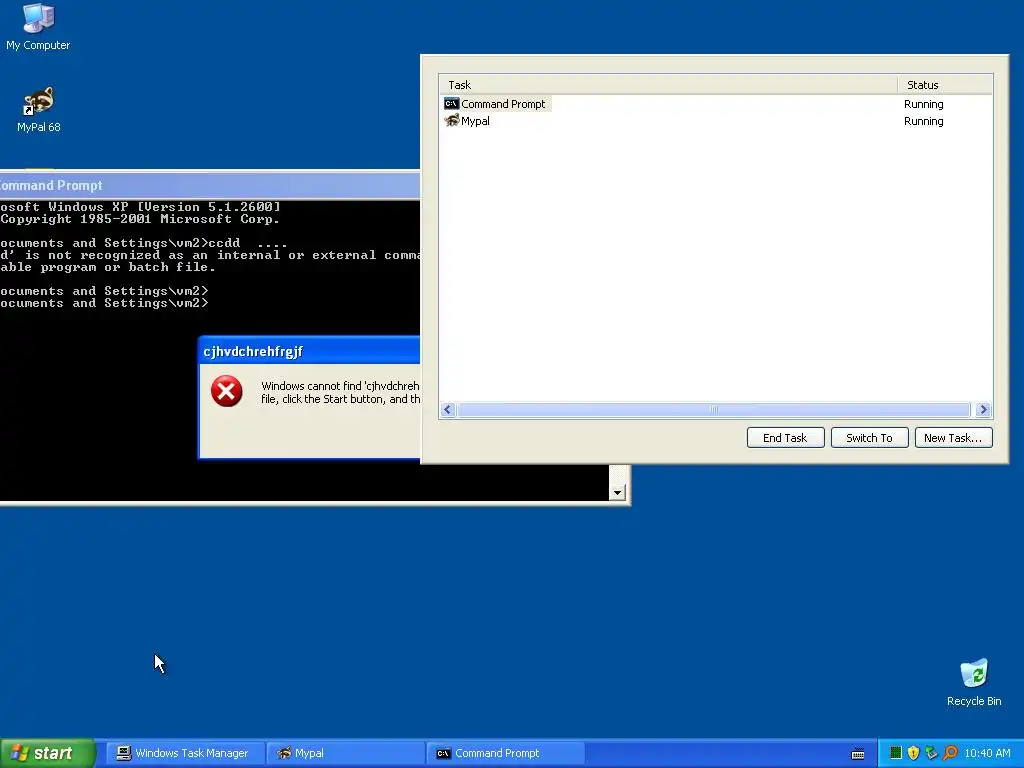Click the task list horizontal scrollbar thumb
The width and height of the screenshot is (1024, 768).
[714, 409]
